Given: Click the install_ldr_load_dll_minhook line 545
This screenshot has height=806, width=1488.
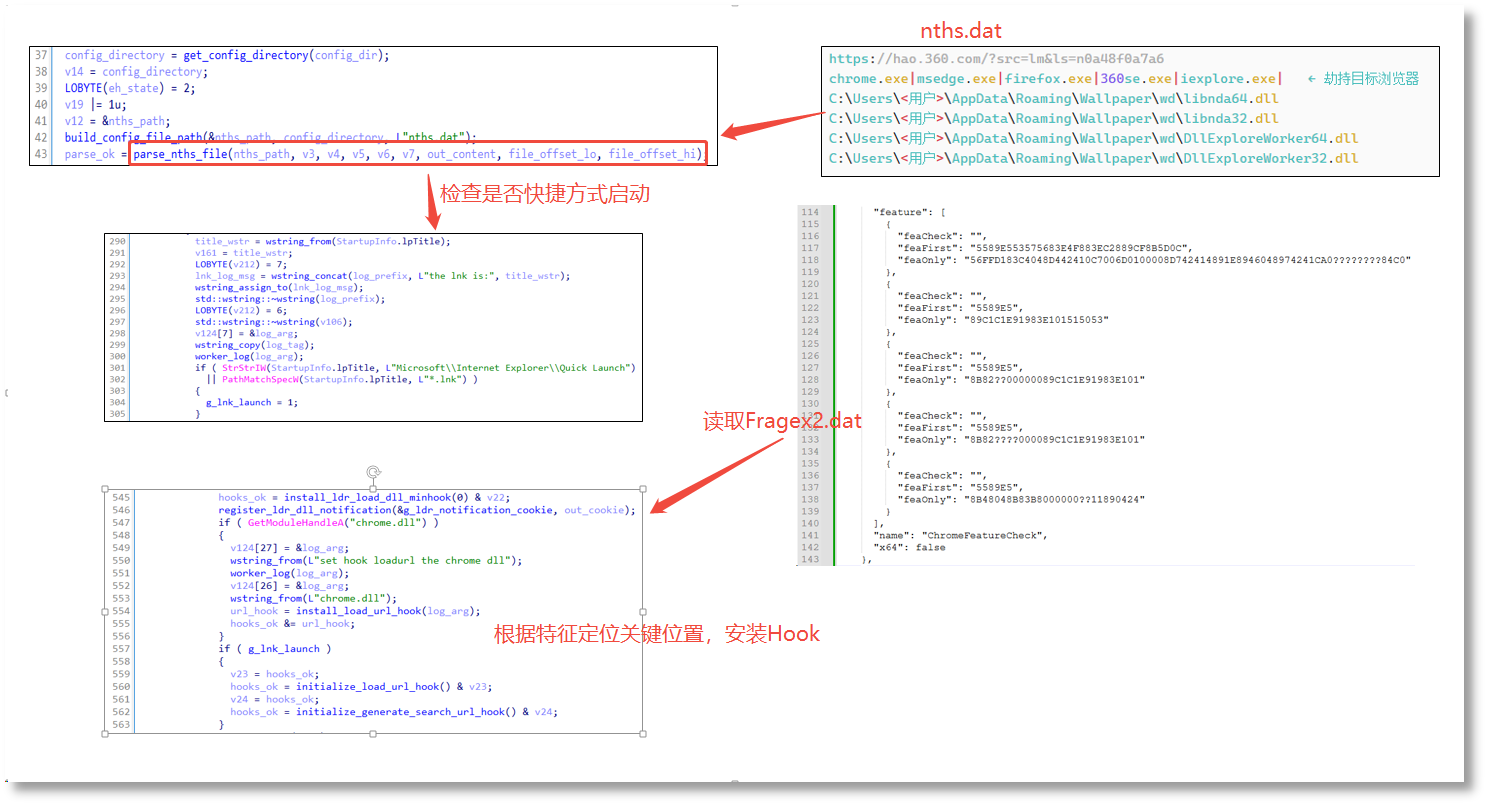Looking at the screenshot, I should point(364,497).
